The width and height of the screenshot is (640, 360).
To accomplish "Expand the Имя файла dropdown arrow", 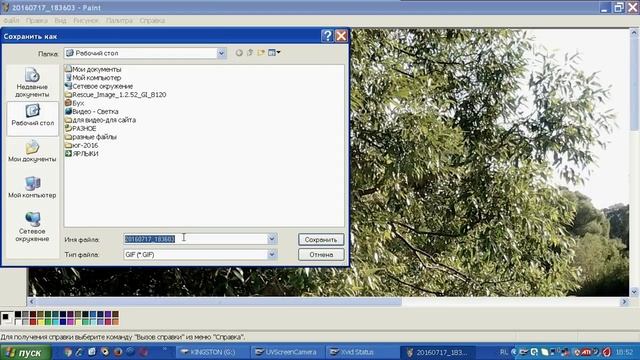I will pos(272,239).
